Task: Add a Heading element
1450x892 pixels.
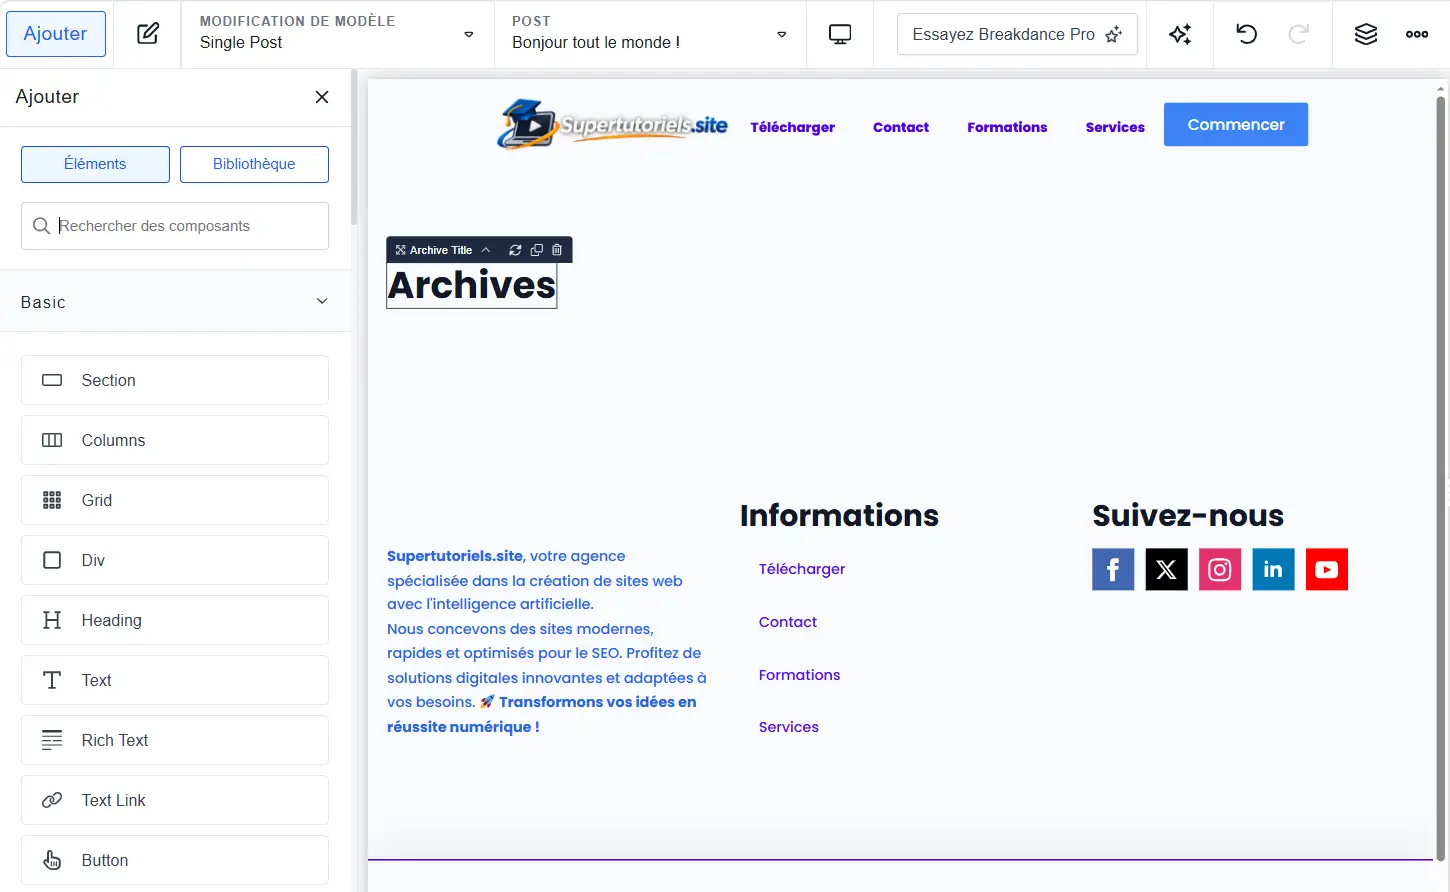Action: pos(175,620)
